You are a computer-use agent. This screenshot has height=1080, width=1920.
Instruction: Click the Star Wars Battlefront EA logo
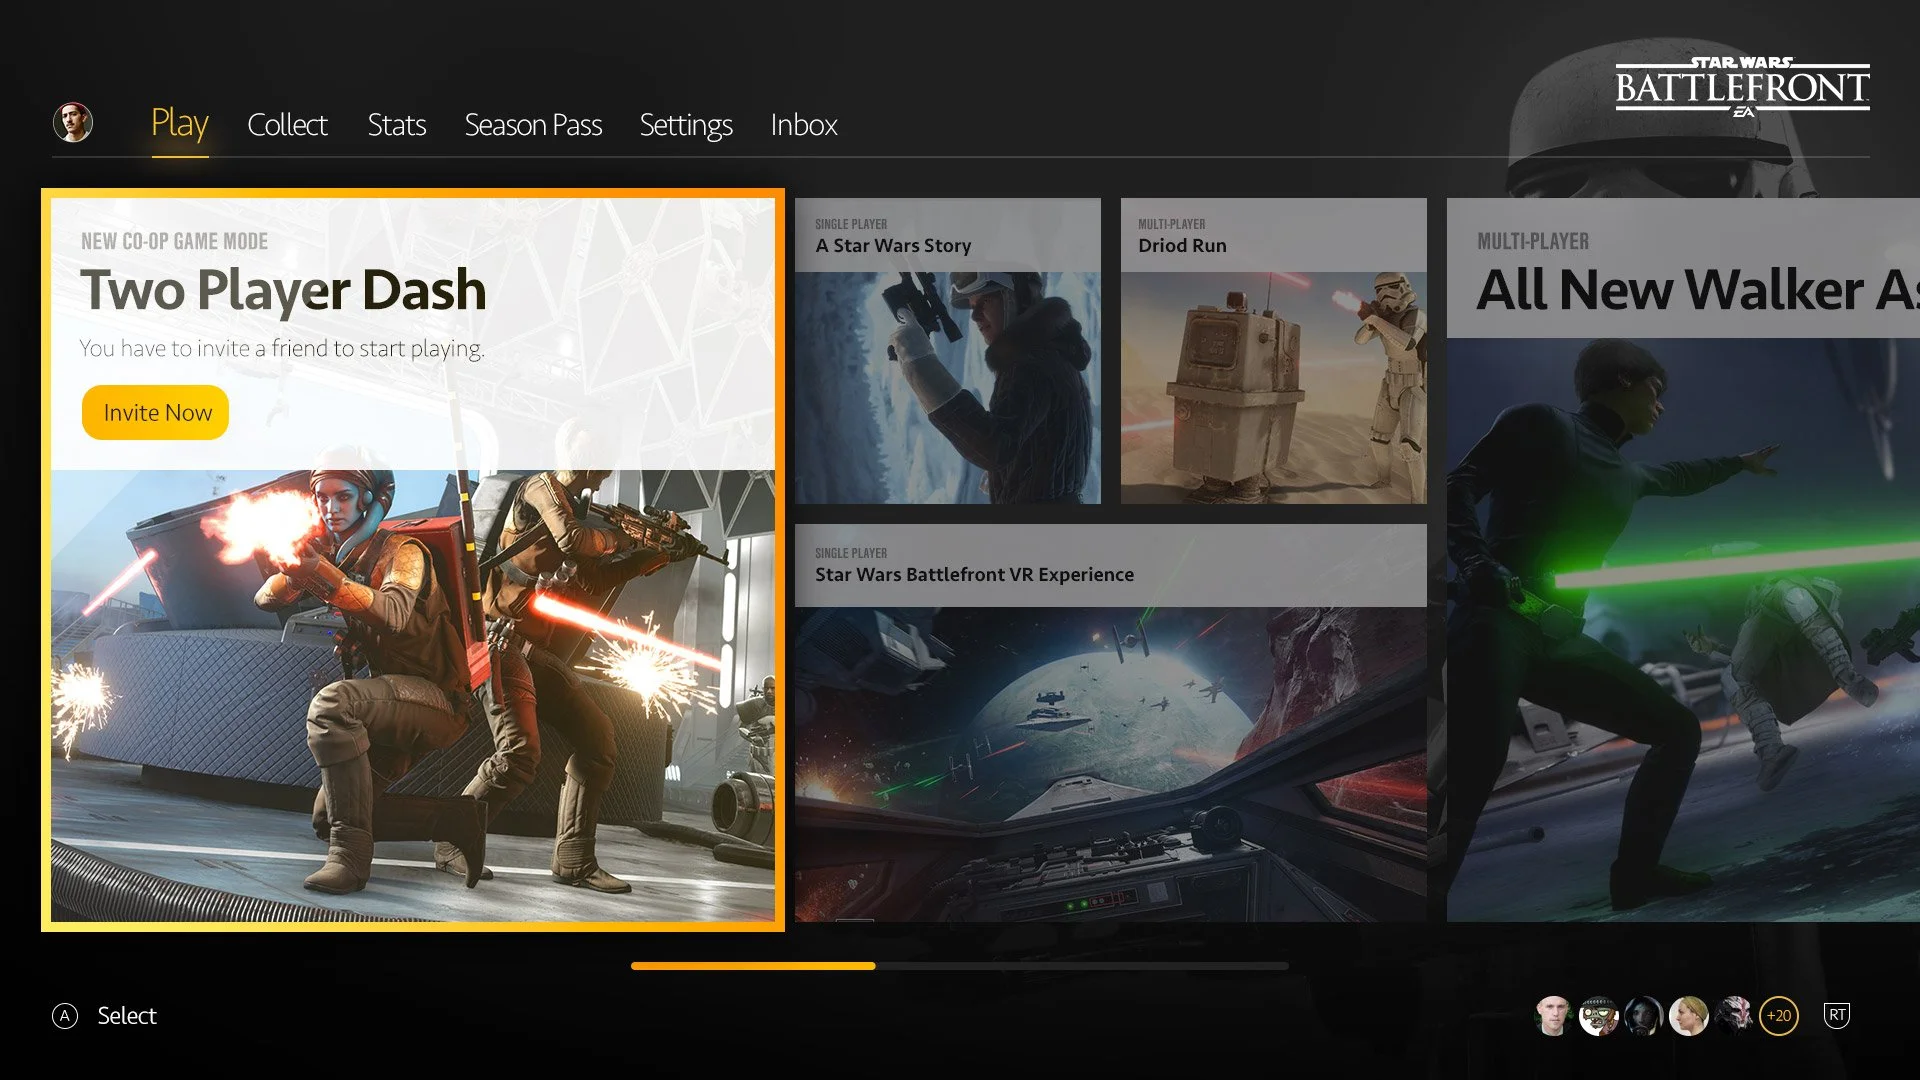point(1741,88)
